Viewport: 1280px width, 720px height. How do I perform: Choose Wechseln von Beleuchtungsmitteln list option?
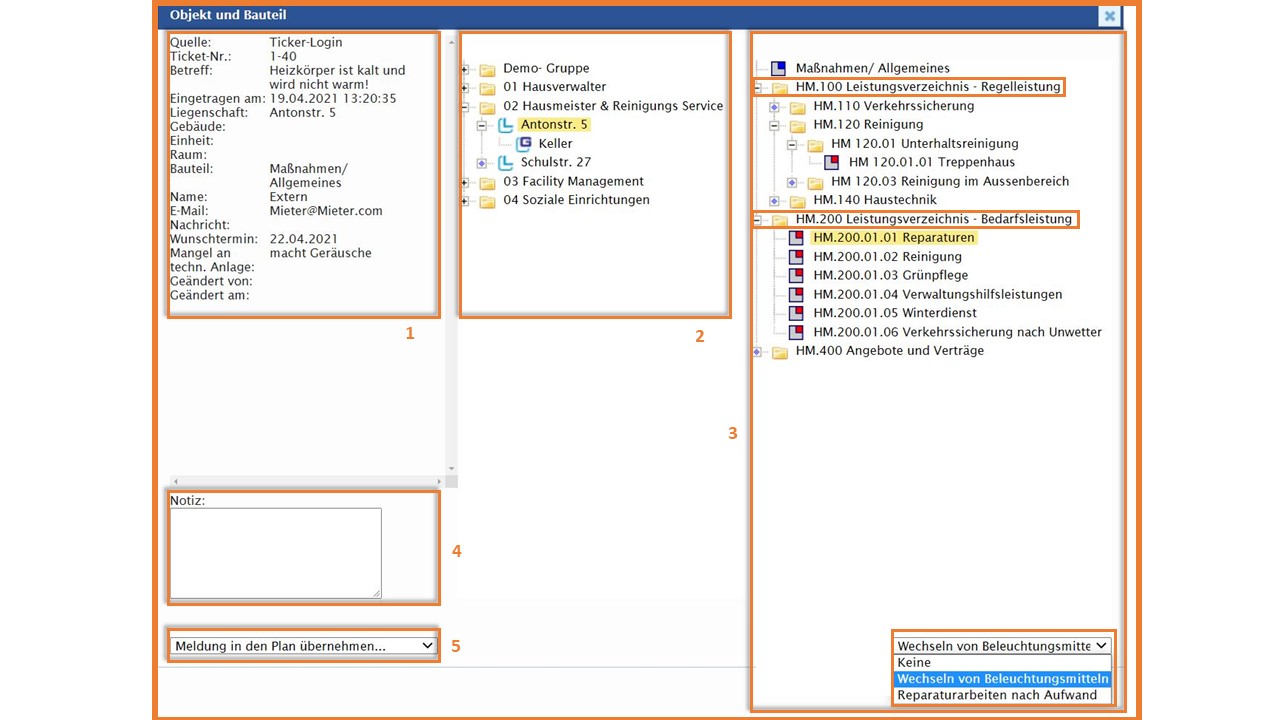(1003, 679)
